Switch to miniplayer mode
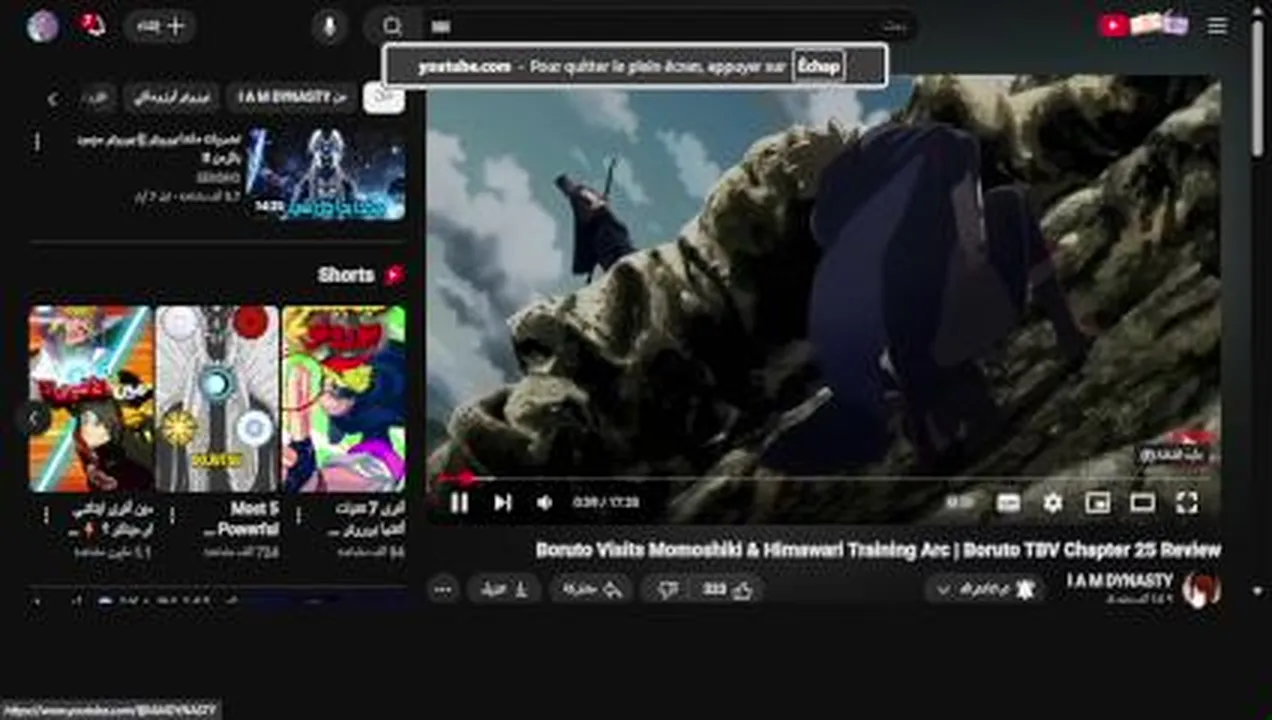The height and width of the screenshot is (720, 1272). click(1097, 503)
